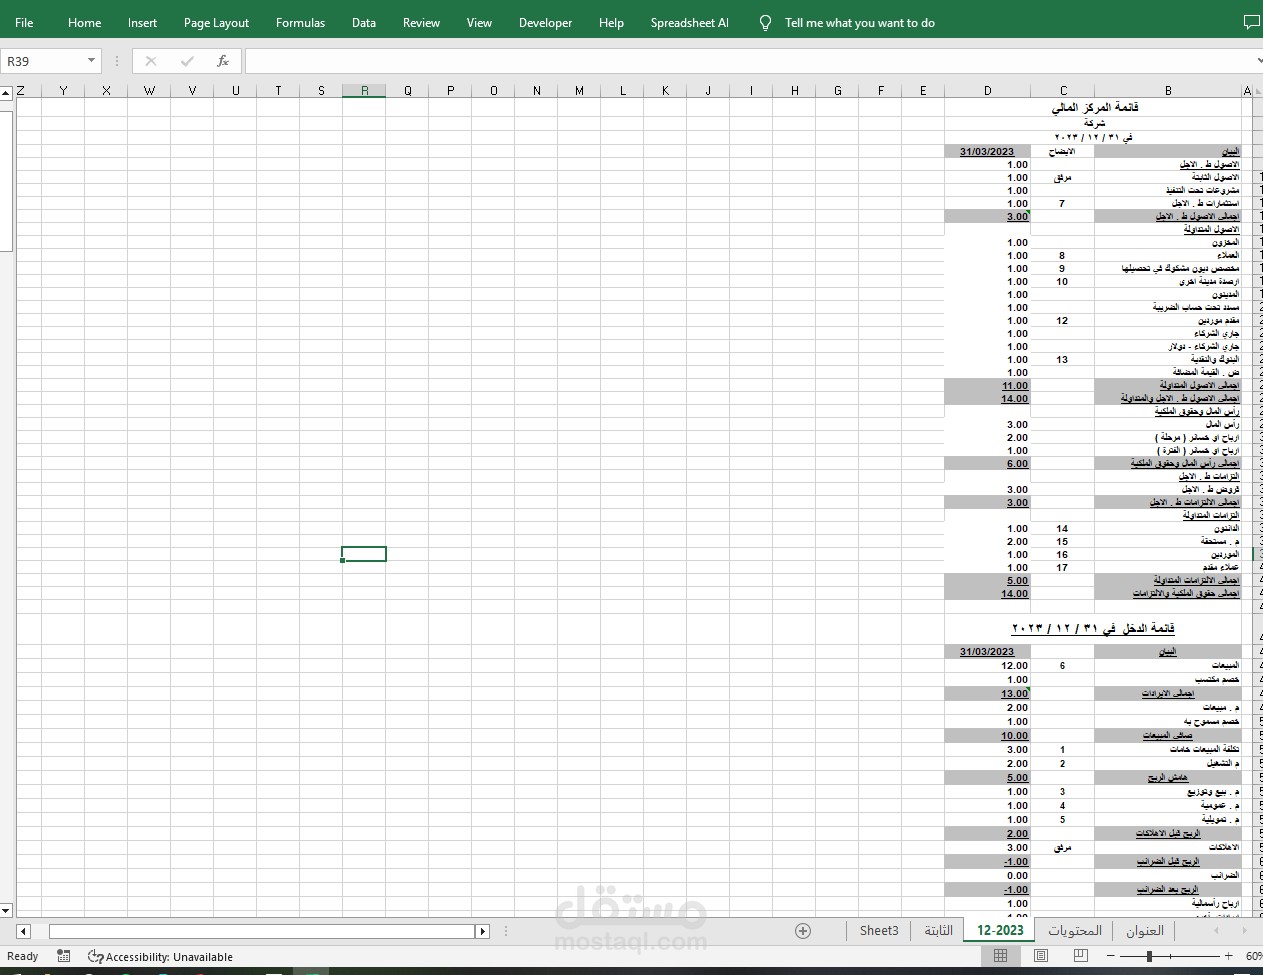Viewport: 1263px width, 975px height.
Task: Click the horizontal scrollbar thumb
Action: [261, 931]
